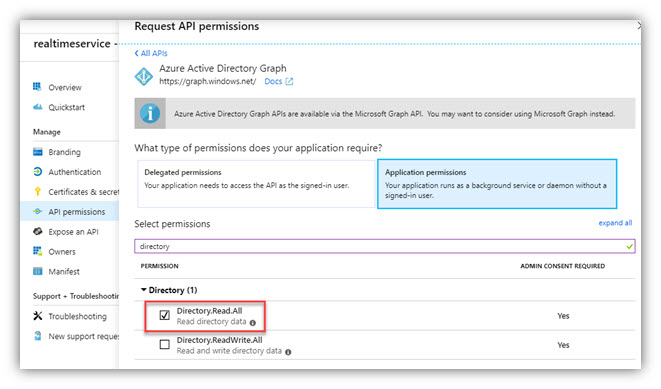Viewport: 661px width, 389px height.
Task: Click the Troubleshooting wrench icon
Action: [x=38, y=316]
